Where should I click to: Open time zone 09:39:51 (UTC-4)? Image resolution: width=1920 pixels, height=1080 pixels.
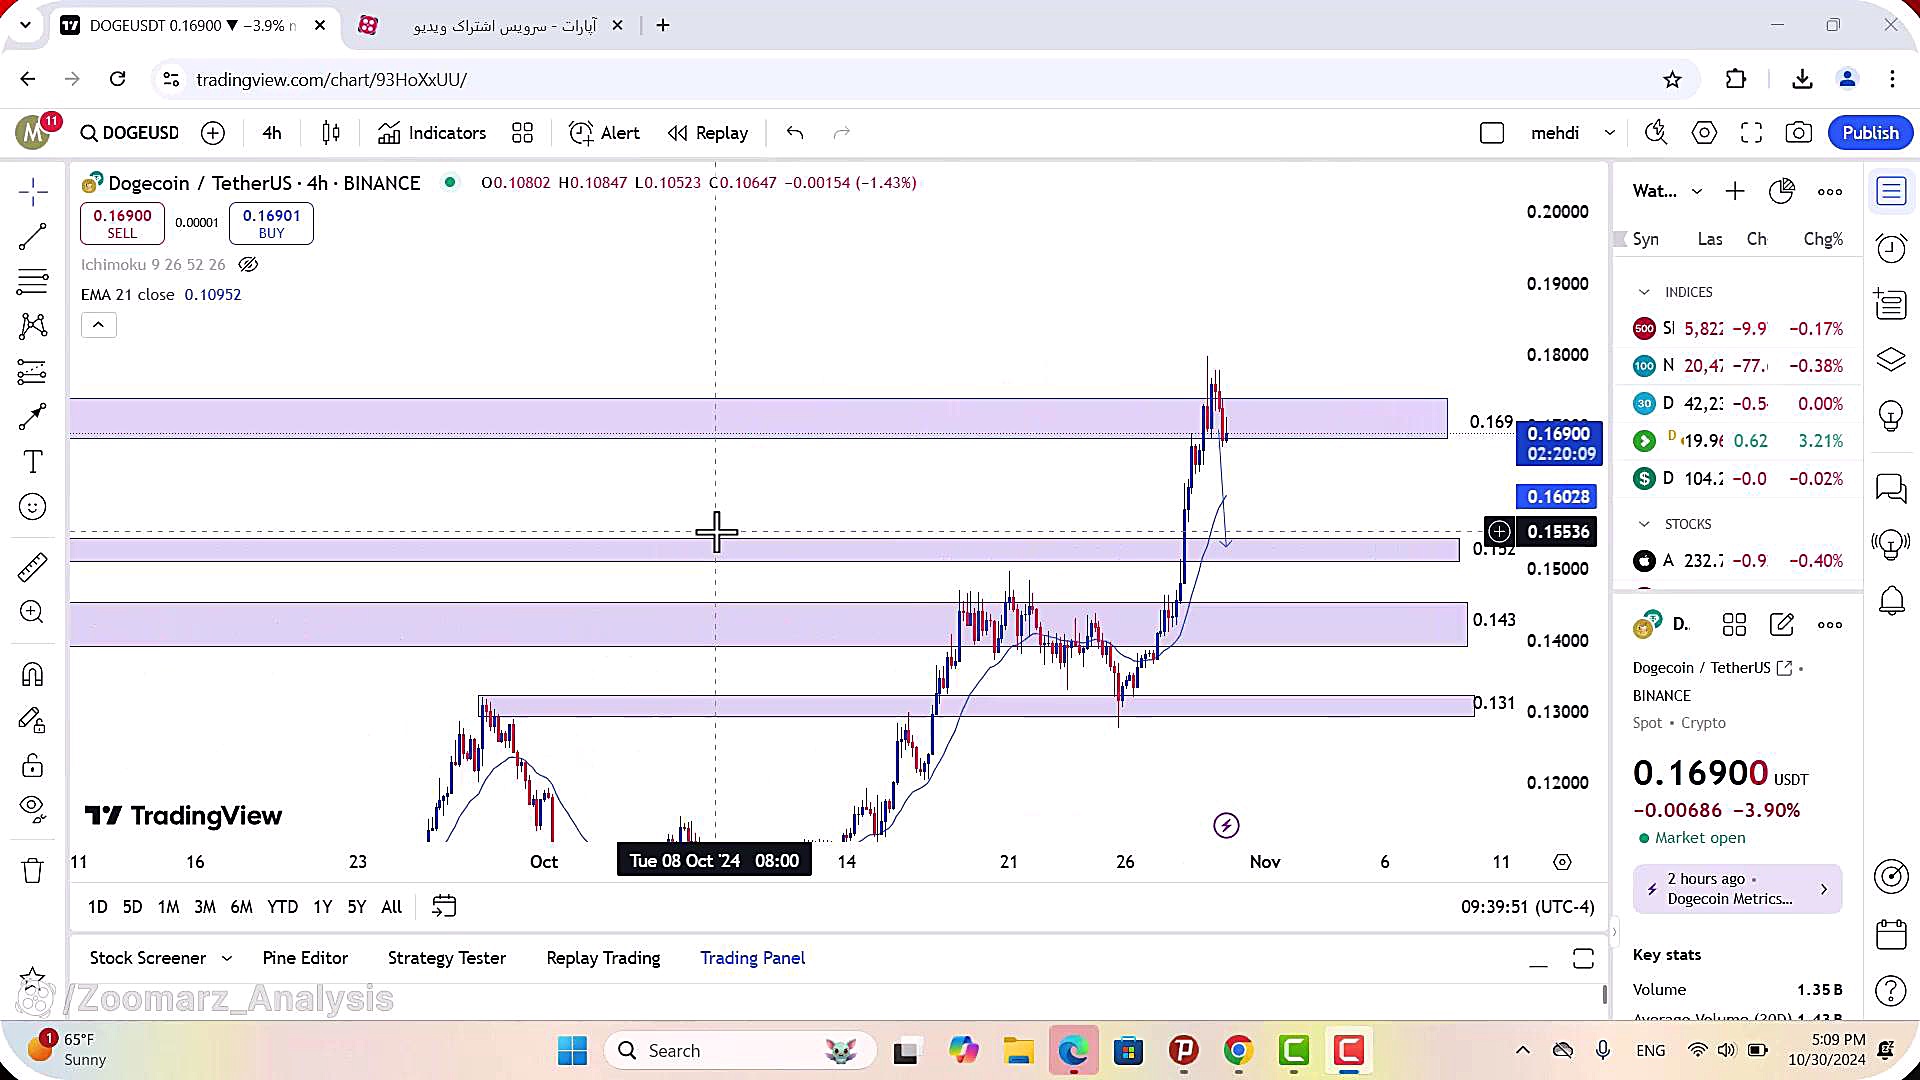click(1527, 907)
